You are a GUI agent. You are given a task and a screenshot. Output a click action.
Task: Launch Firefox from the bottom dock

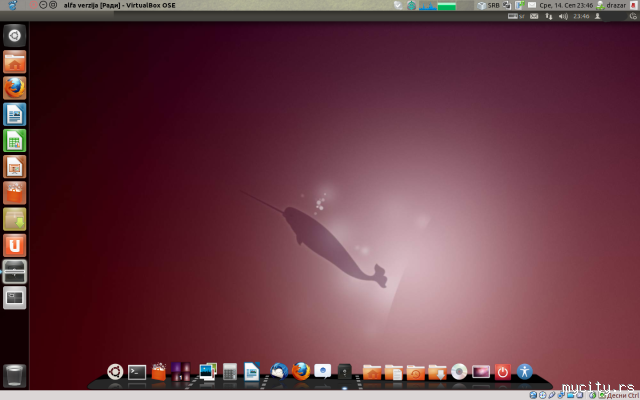click(x=301, y=372)
